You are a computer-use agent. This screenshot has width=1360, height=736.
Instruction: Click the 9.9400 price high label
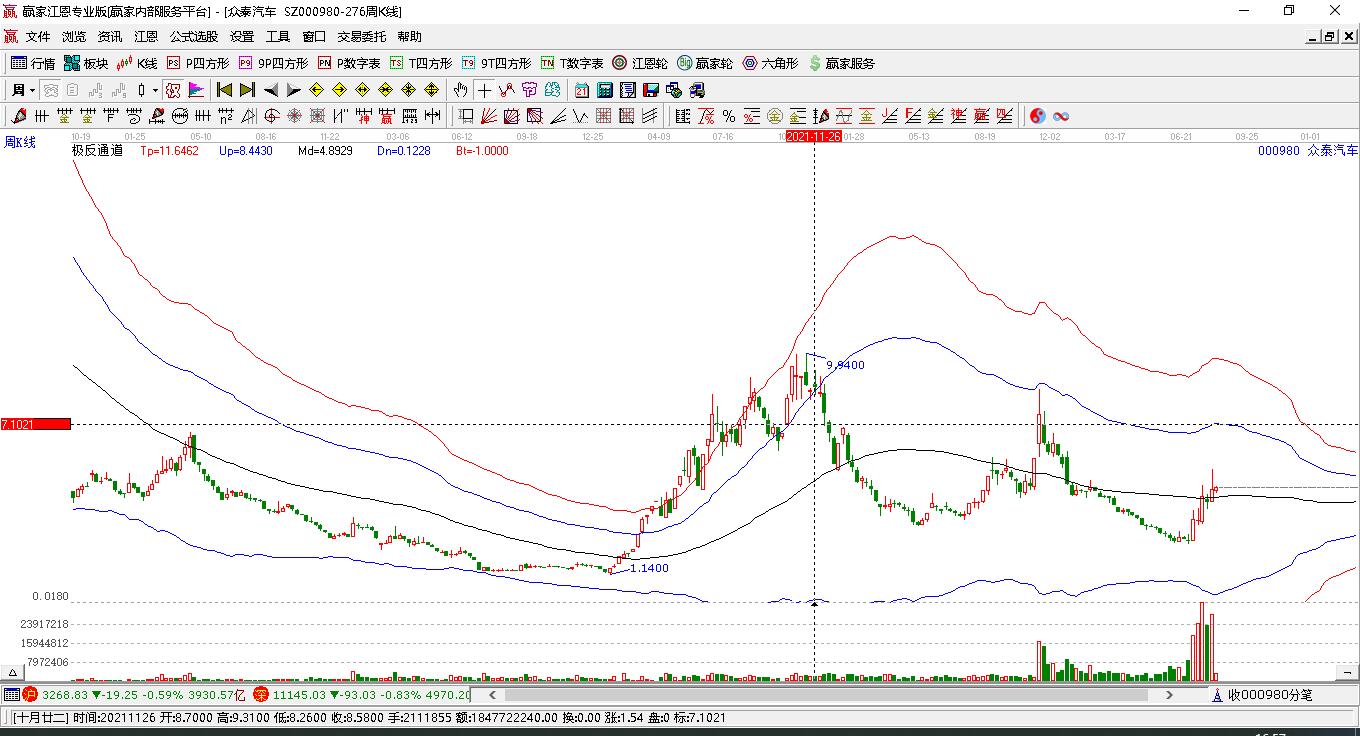[x=845, y=365]
